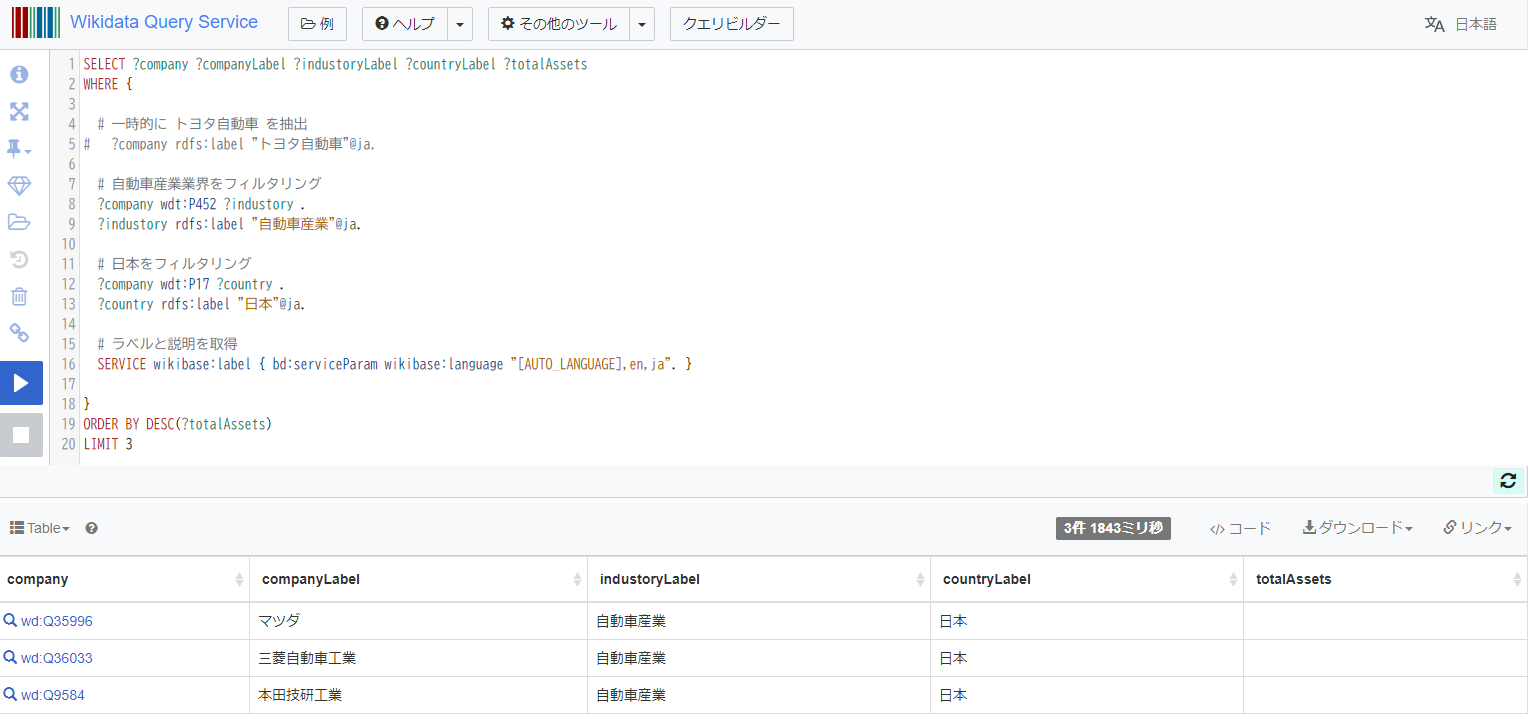Expand the リンク dropdown
Image resolution: width=1528 pixels, height=720 pixels.
coord(1477,528)
